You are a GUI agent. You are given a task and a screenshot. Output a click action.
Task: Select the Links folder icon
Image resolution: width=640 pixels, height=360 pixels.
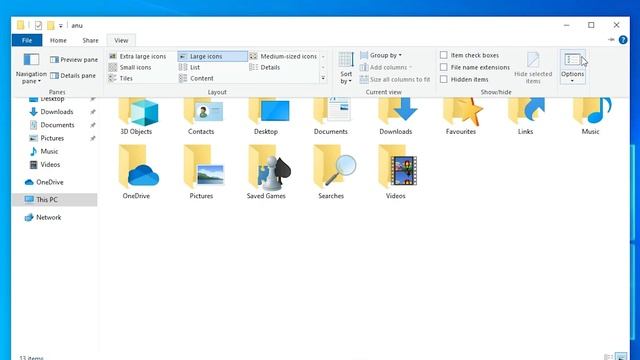(526, 116)
